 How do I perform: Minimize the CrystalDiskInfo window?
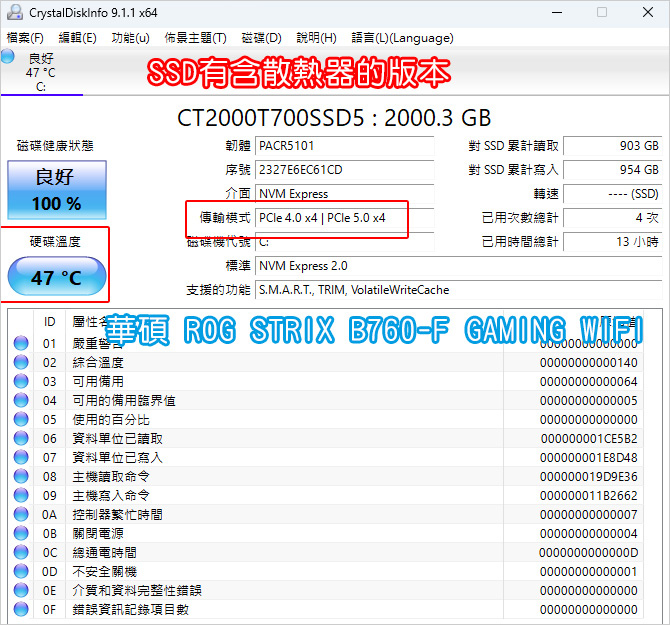coord(557,12)
